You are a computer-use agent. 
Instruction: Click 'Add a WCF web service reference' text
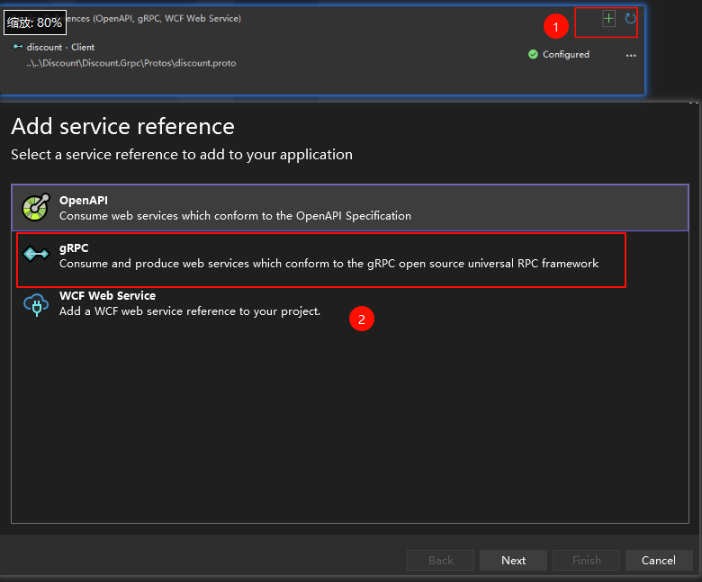coord(190,311)
